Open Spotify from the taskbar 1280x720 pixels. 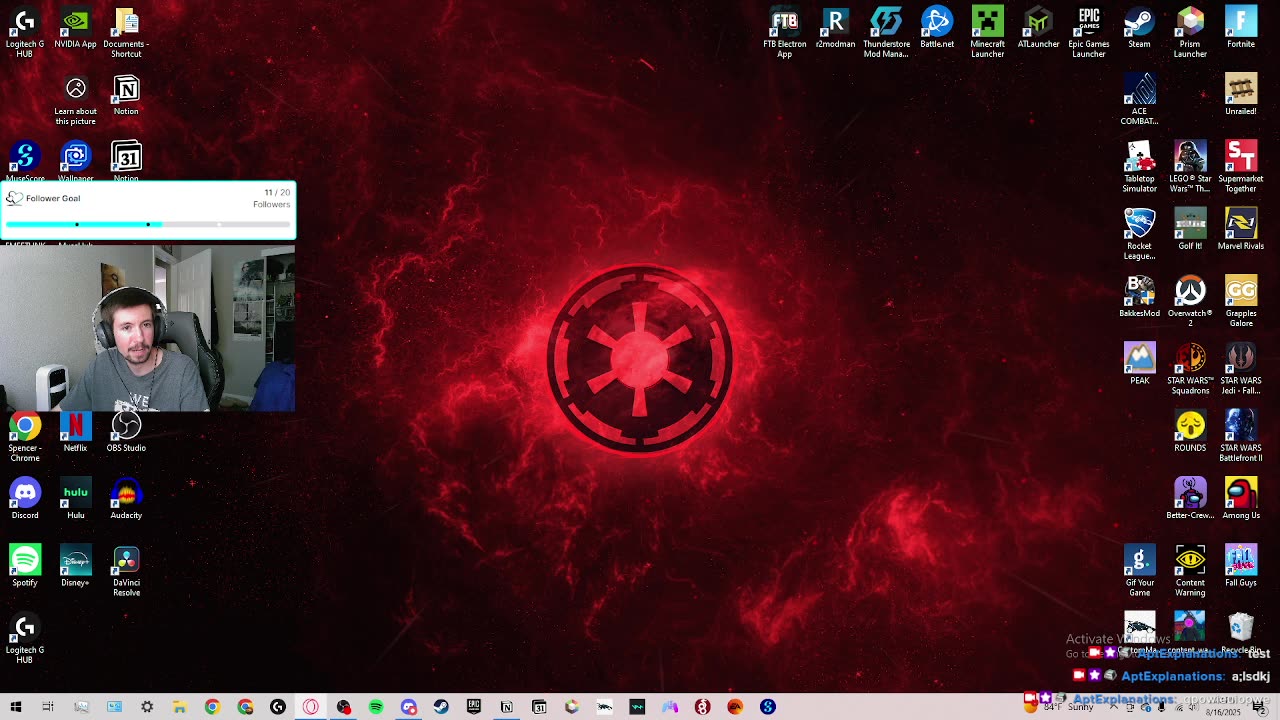[376, 707]
